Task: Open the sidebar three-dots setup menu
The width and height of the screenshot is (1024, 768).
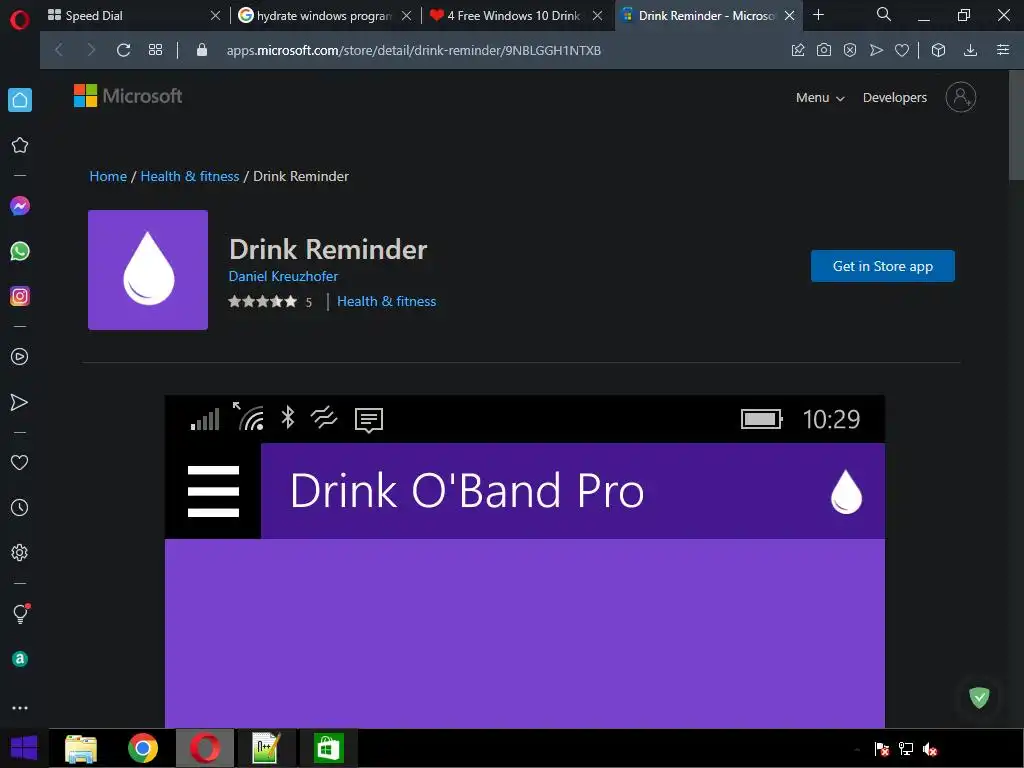Action: [x=20, y=708]
